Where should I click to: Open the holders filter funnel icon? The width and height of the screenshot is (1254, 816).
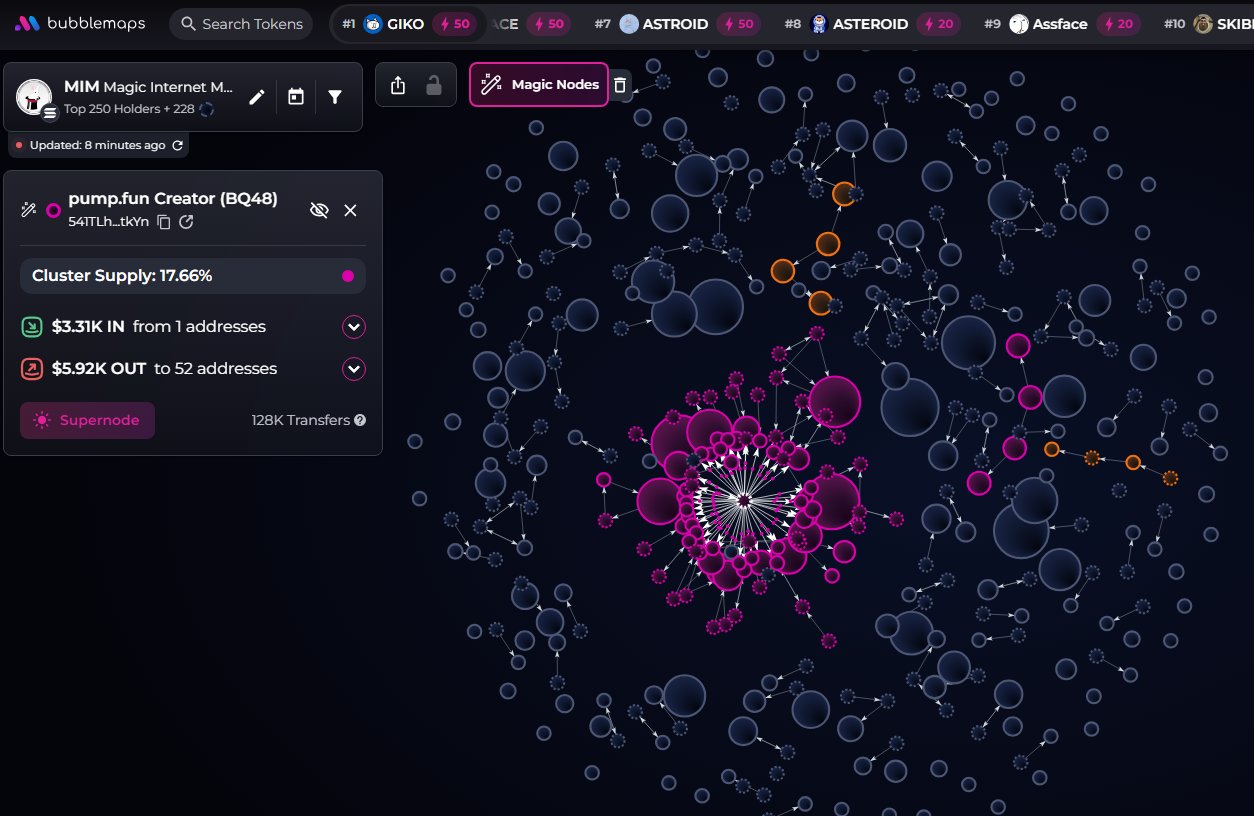tap(335, 97)
